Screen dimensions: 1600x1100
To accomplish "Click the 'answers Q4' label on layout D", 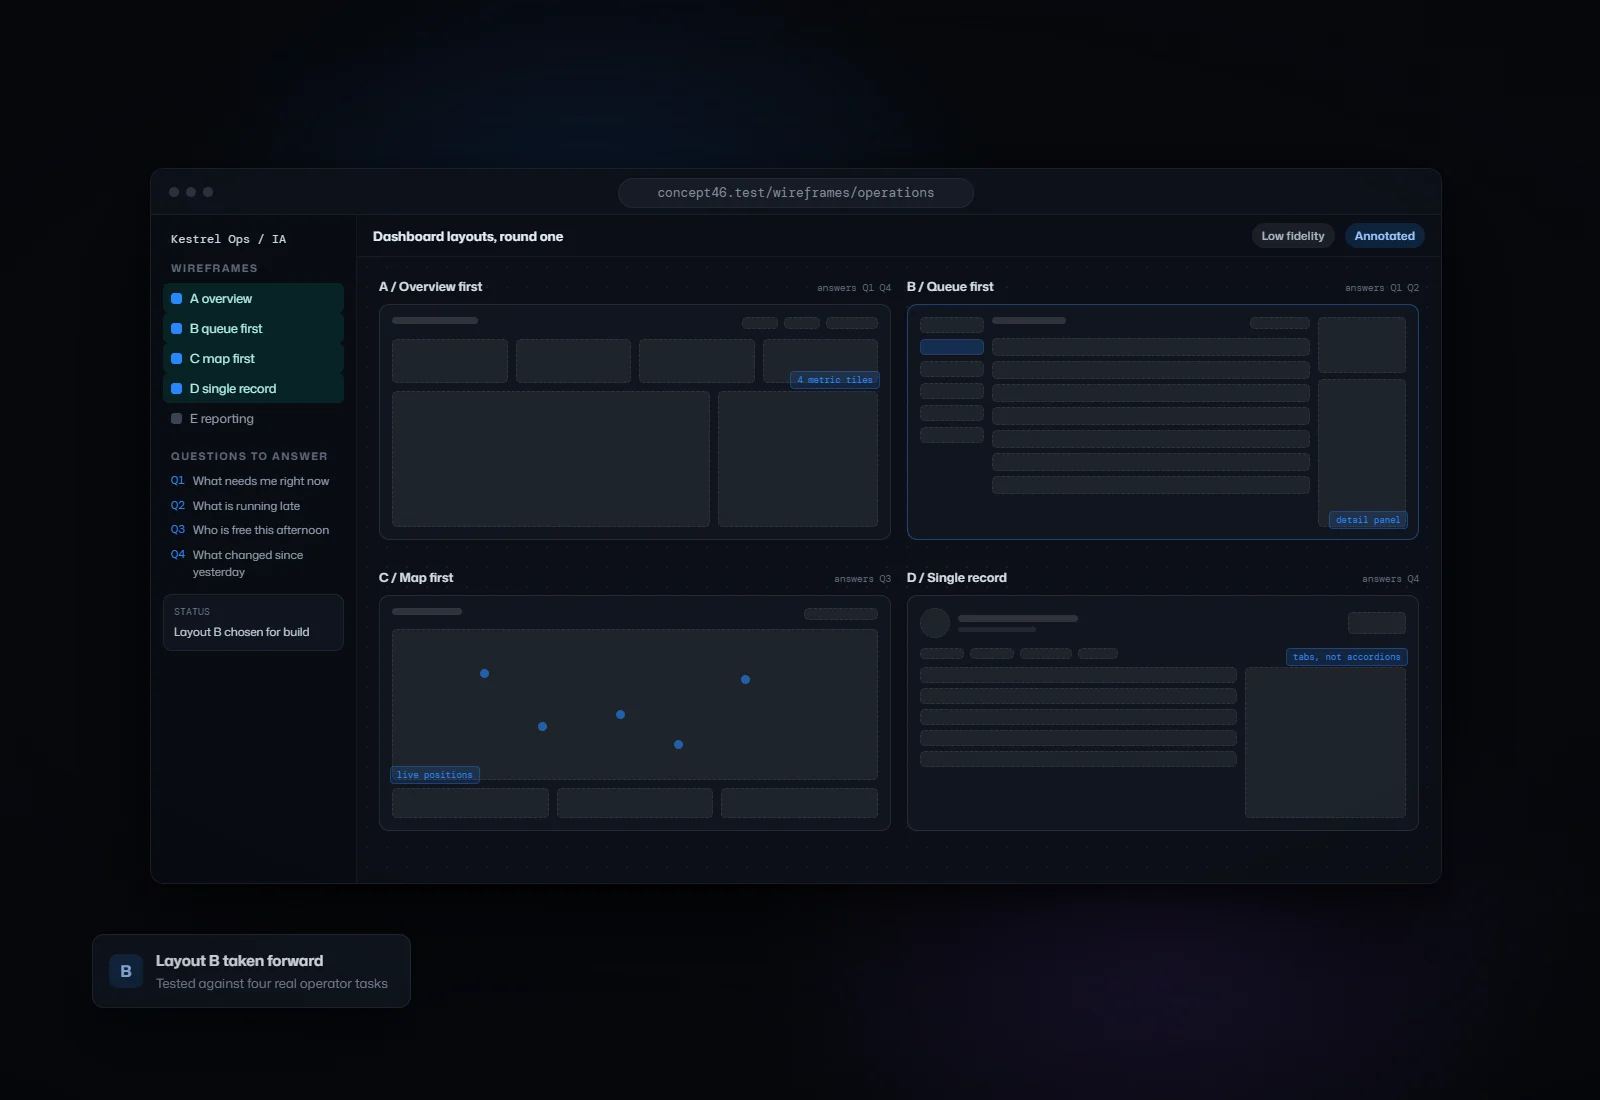I will coord(1391,579).
